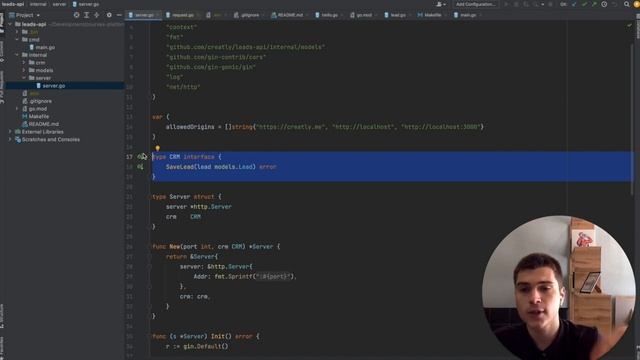Open the Git history clock icon
This screenshot has width=640, height=360.
click(x=604, y=4)
